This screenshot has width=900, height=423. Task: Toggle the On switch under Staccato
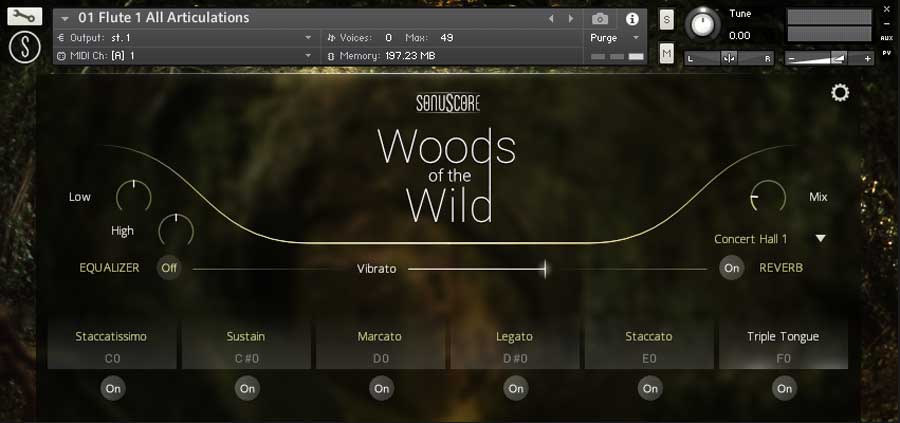click(650, 389)
